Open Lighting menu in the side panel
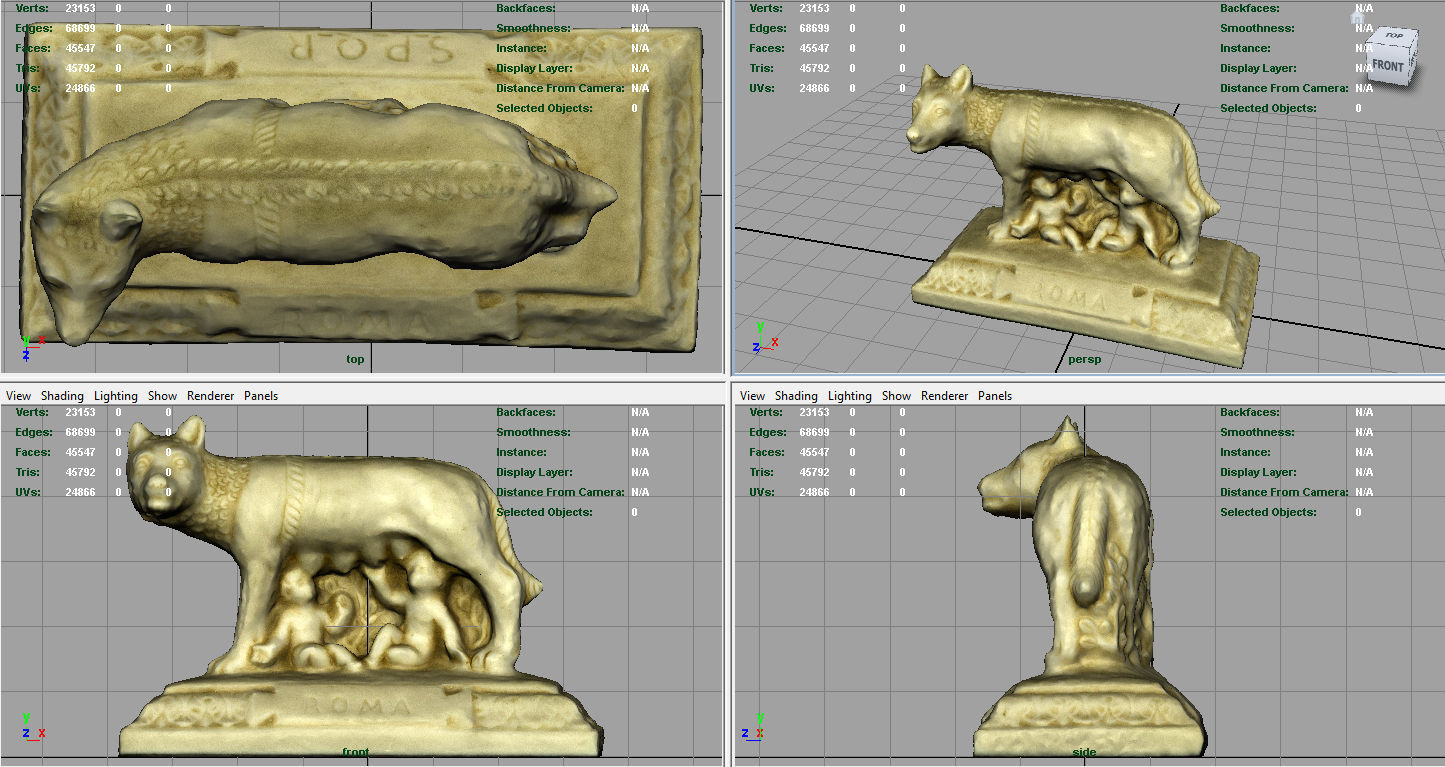 [849, 396]
